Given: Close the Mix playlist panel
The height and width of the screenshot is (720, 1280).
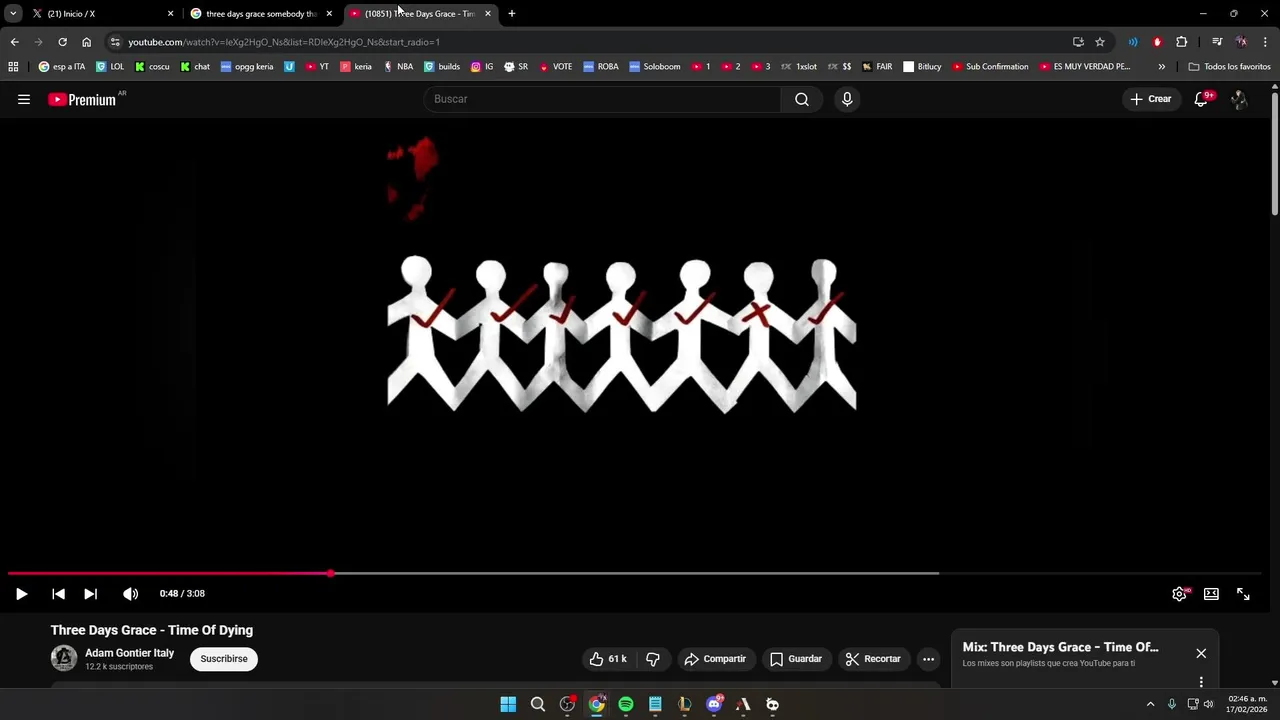Looking at the screenshot, I should 1201,653.
